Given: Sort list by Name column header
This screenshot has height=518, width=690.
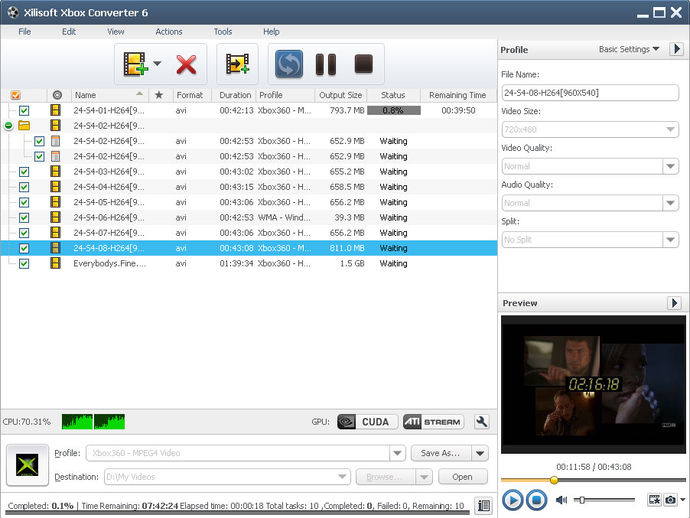Looking at the screenshot, I should click(x=109, y=95).
